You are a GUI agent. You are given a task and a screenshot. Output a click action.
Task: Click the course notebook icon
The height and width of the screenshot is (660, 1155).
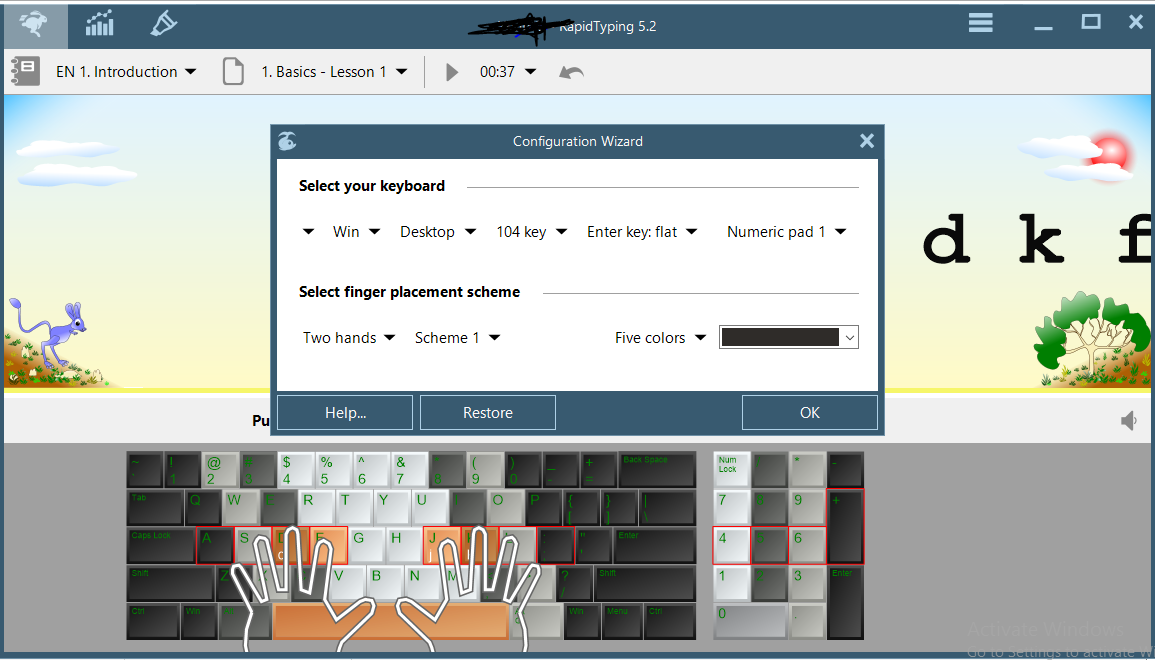24,71
